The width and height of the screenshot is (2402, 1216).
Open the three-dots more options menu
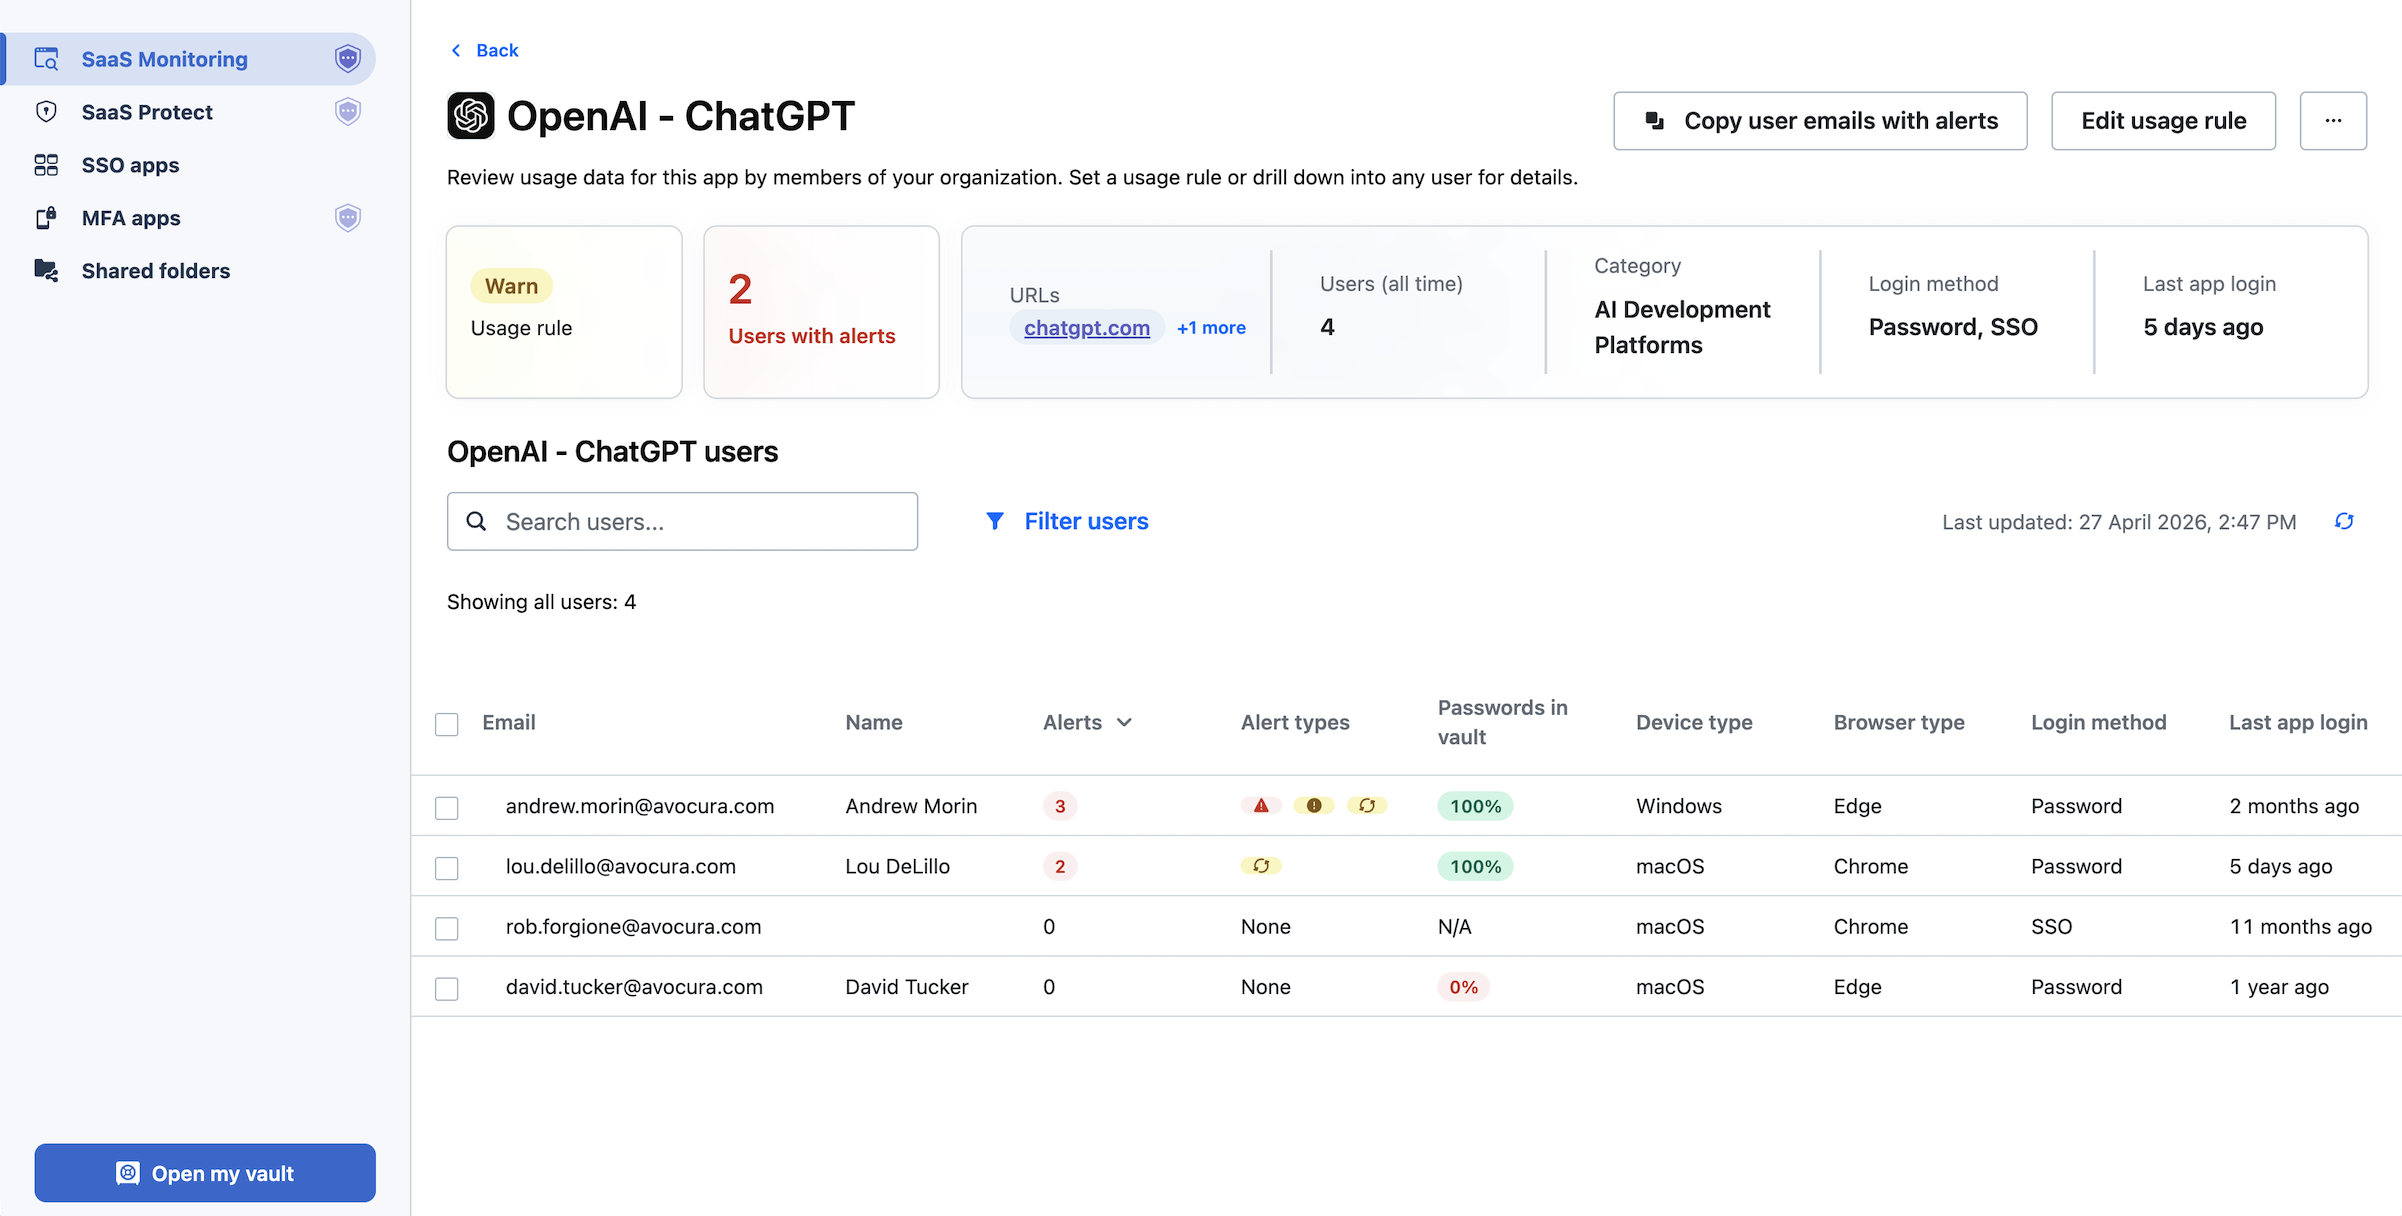tap(2332, 121)
